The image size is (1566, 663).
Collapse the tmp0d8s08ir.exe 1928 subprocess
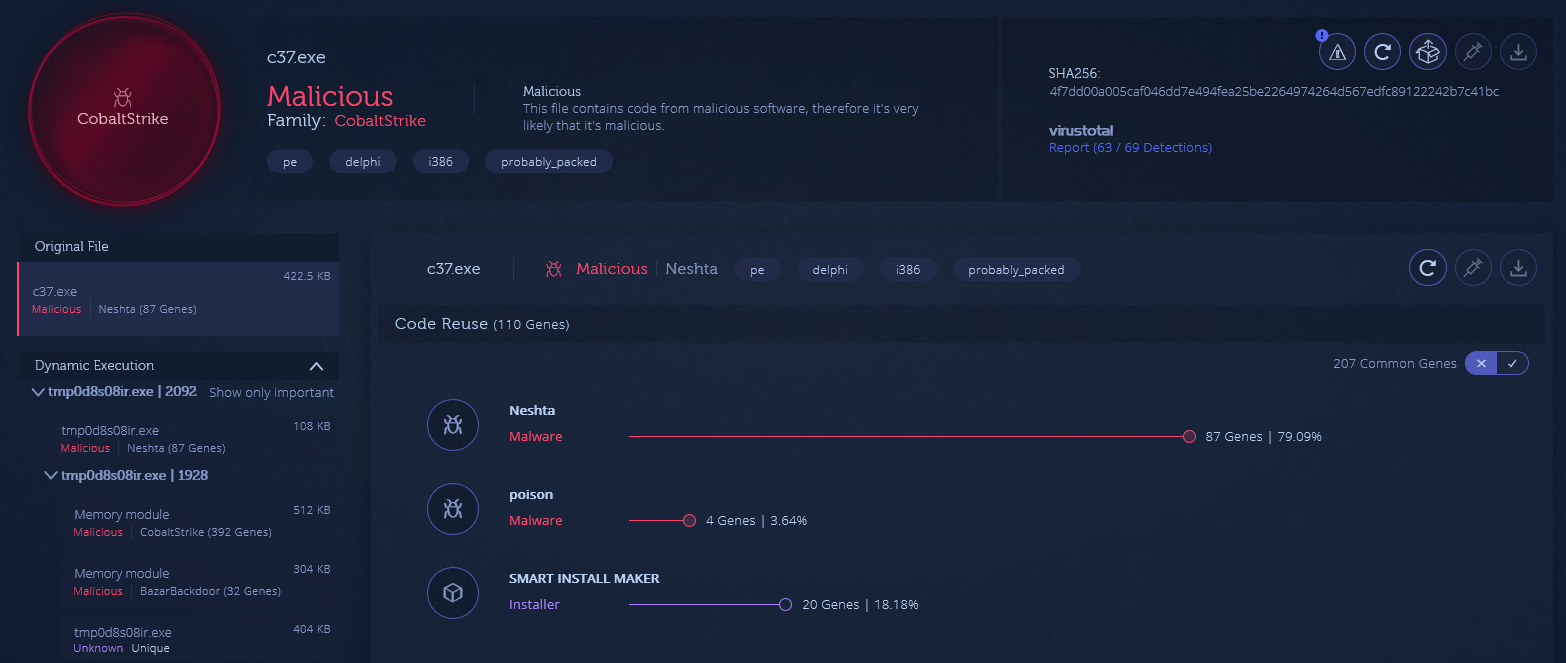coord(51,475)
